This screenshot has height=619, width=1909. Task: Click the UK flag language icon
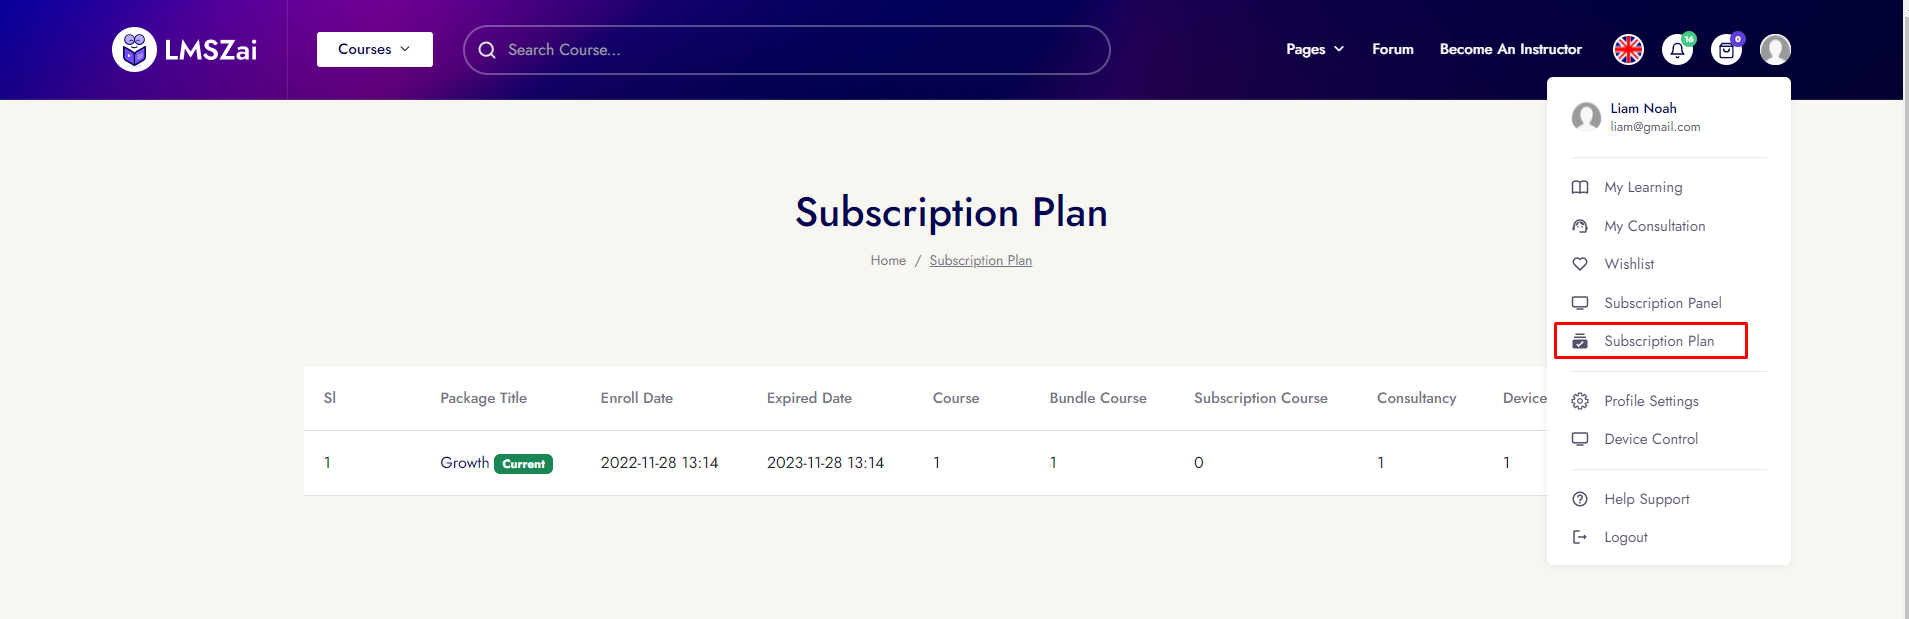pos(1628,50)
